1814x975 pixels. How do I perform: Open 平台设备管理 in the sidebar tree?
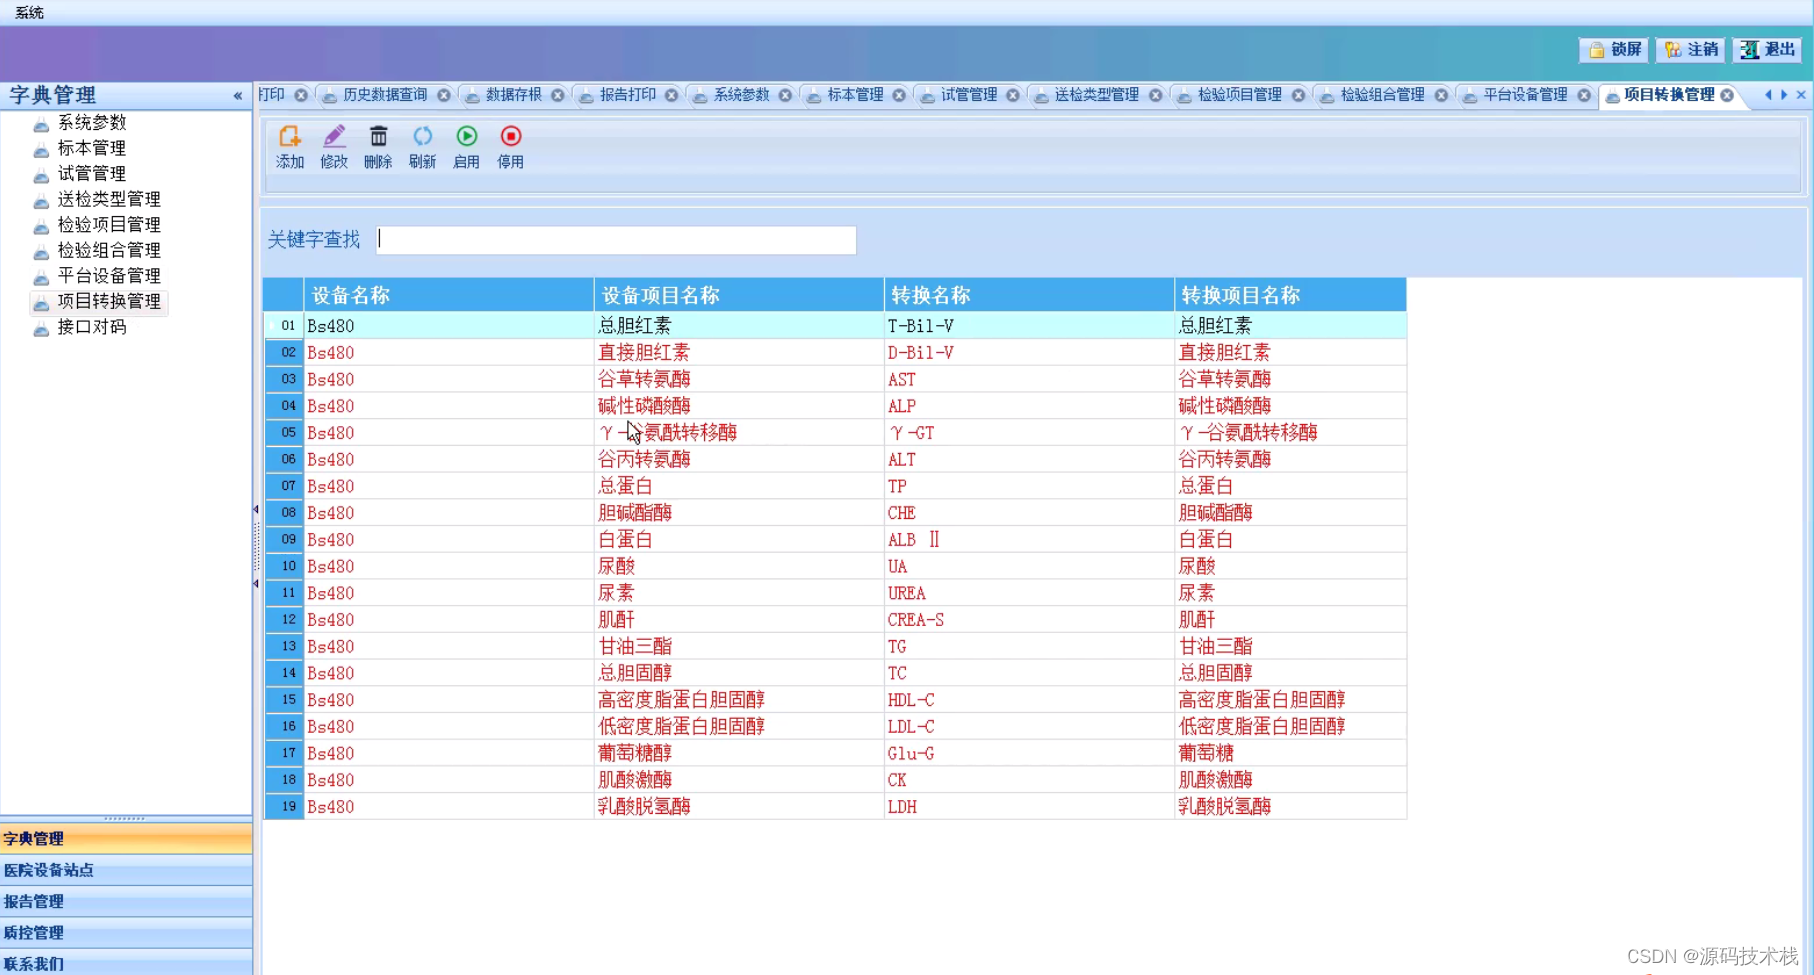click(x=109, y=276)
